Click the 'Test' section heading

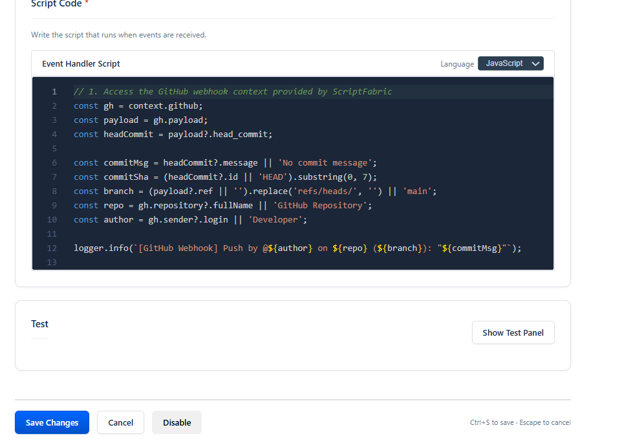coord(39,324)
